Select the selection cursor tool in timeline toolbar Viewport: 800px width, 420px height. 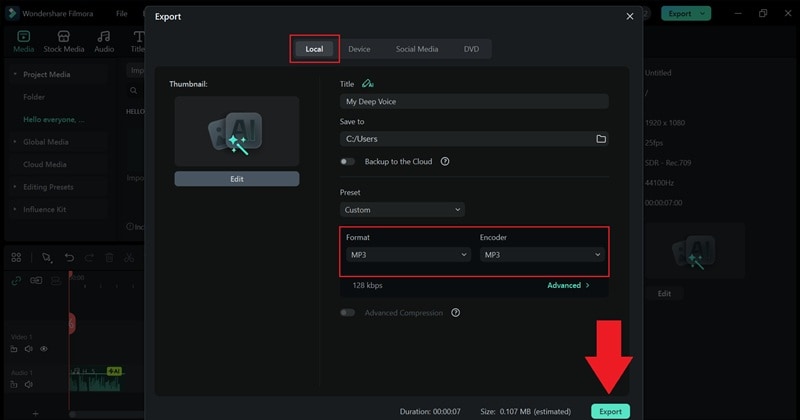click(x=47, y=258)
